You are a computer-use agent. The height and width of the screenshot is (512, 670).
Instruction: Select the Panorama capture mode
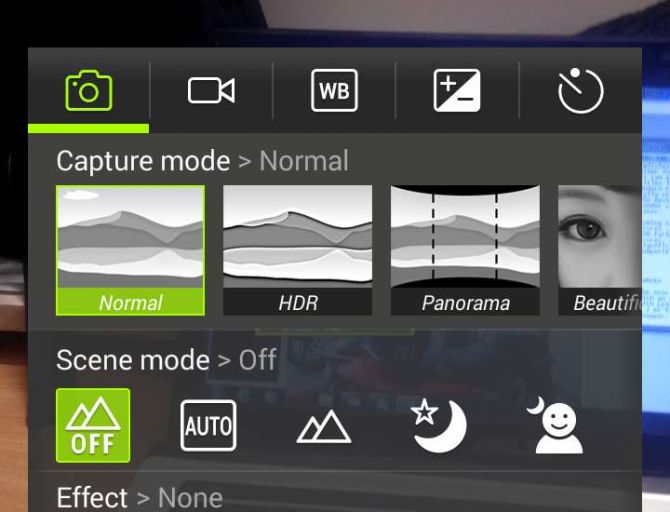point(465,250)
